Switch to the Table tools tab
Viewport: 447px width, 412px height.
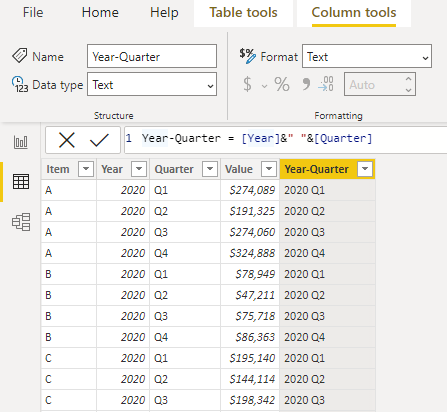243,13
